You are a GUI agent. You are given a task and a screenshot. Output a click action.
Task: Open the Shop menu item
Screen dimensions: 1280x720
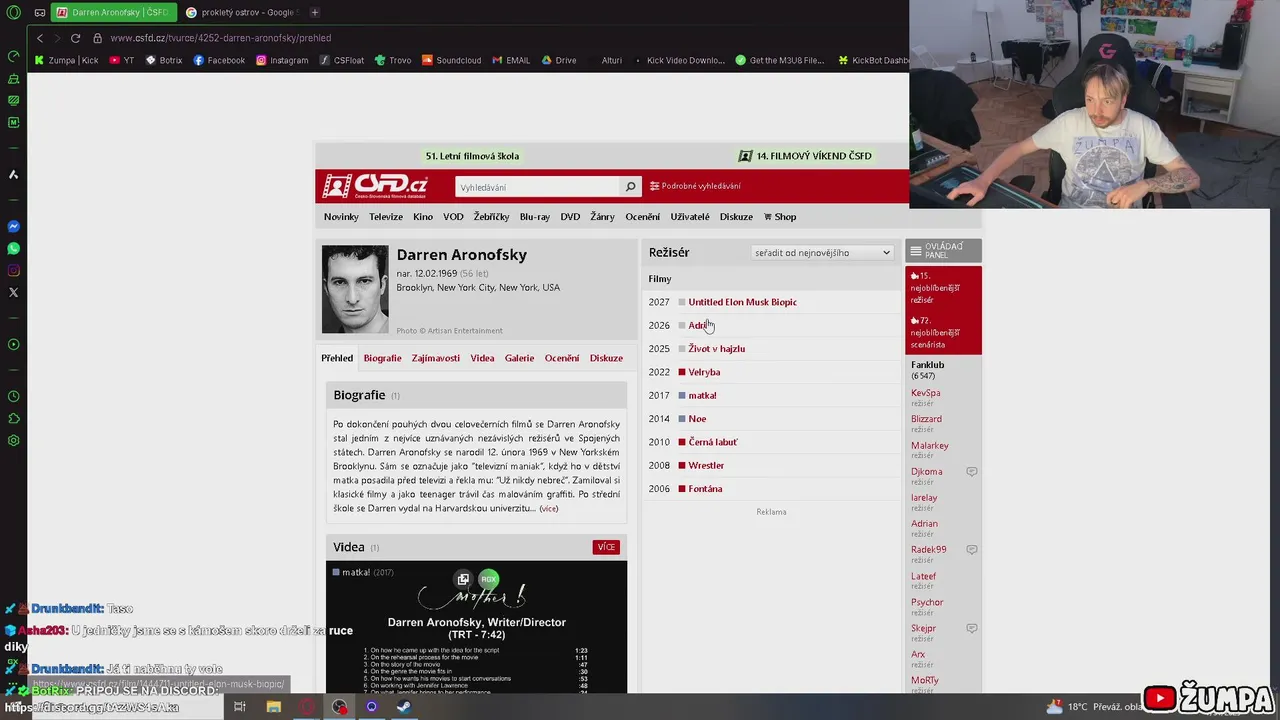(780, 217)
